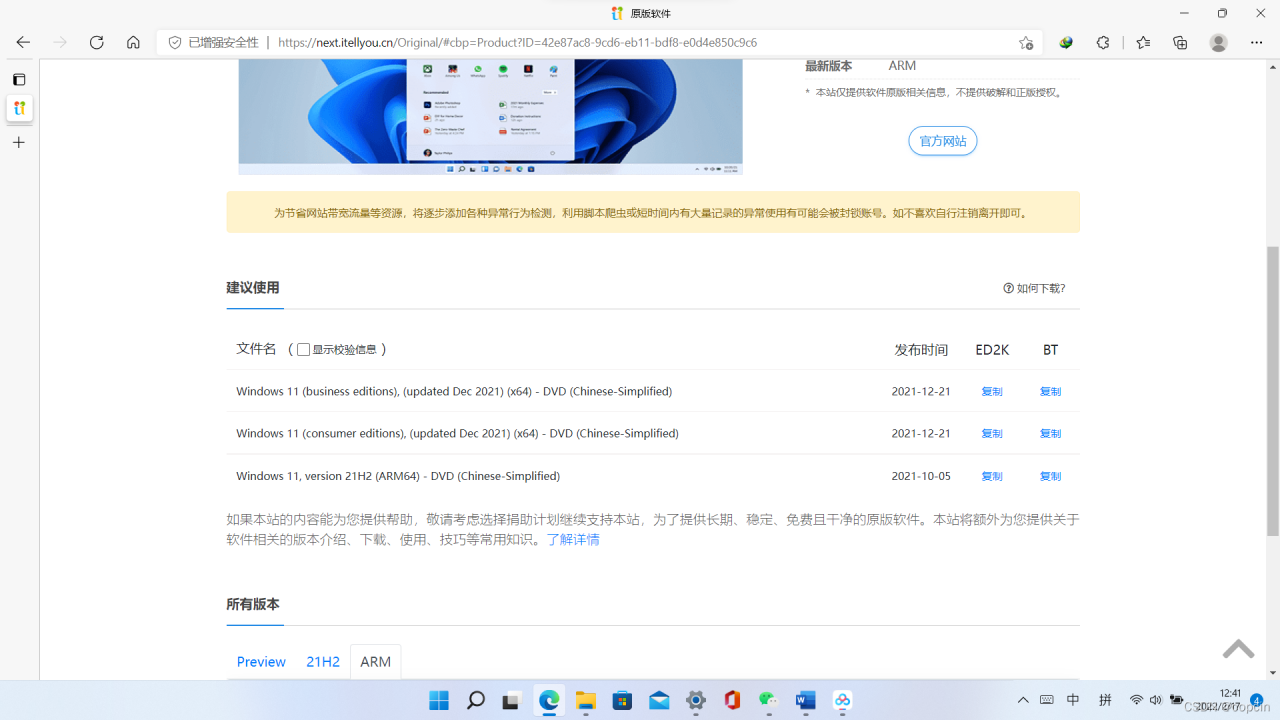
Task: Click the address bar URL field
Action: pos(640,43)
